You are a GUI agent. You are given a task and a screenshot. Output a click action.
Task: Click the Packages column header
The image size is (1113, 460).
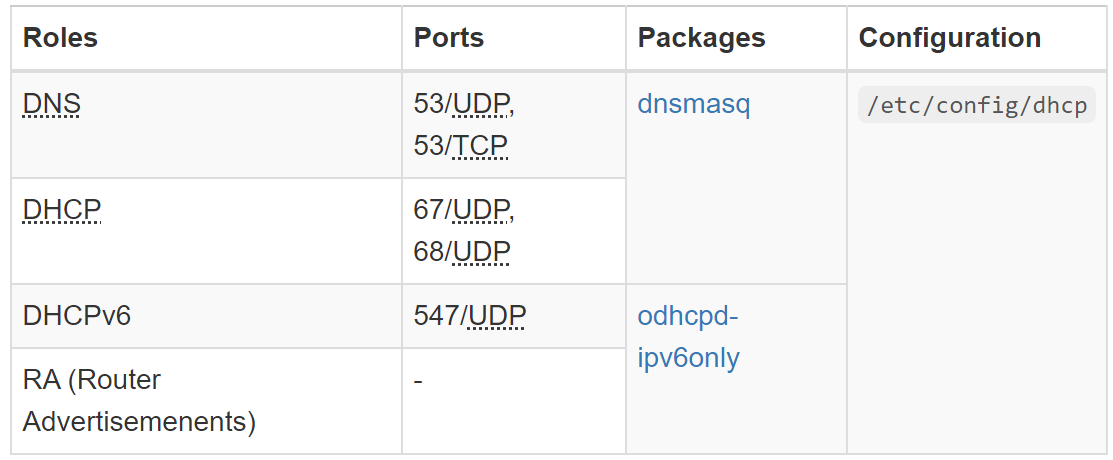tap(701, 38)
